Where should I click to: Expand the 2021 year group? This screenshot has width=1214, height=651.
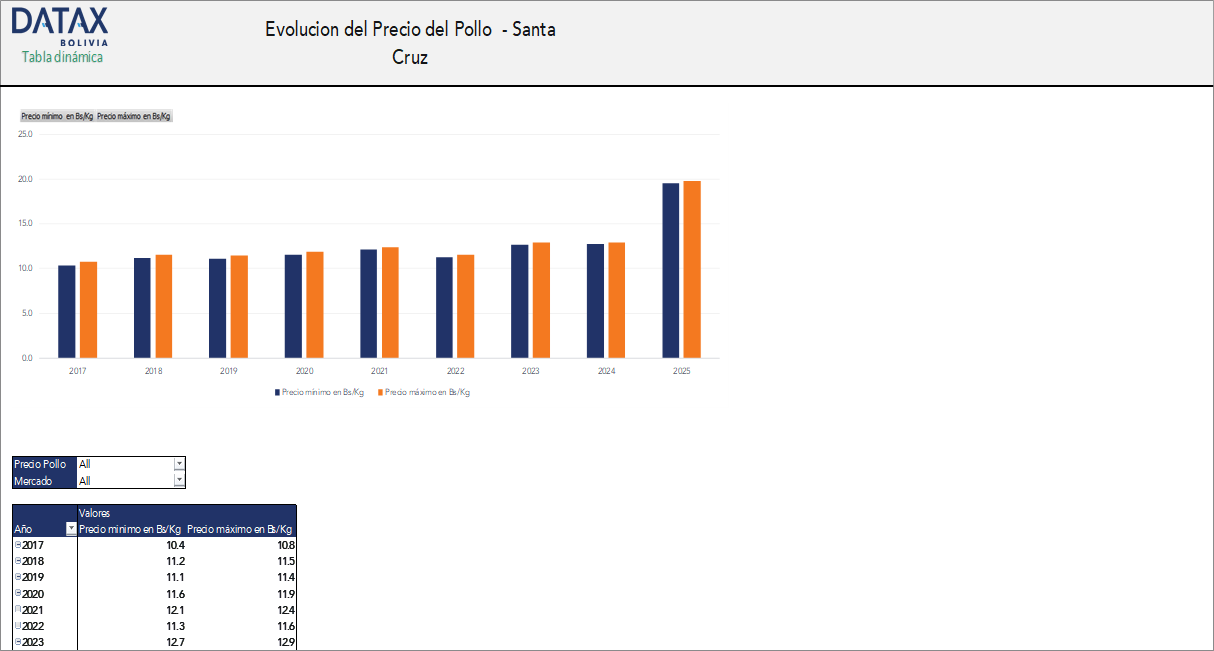coord(17,609)
